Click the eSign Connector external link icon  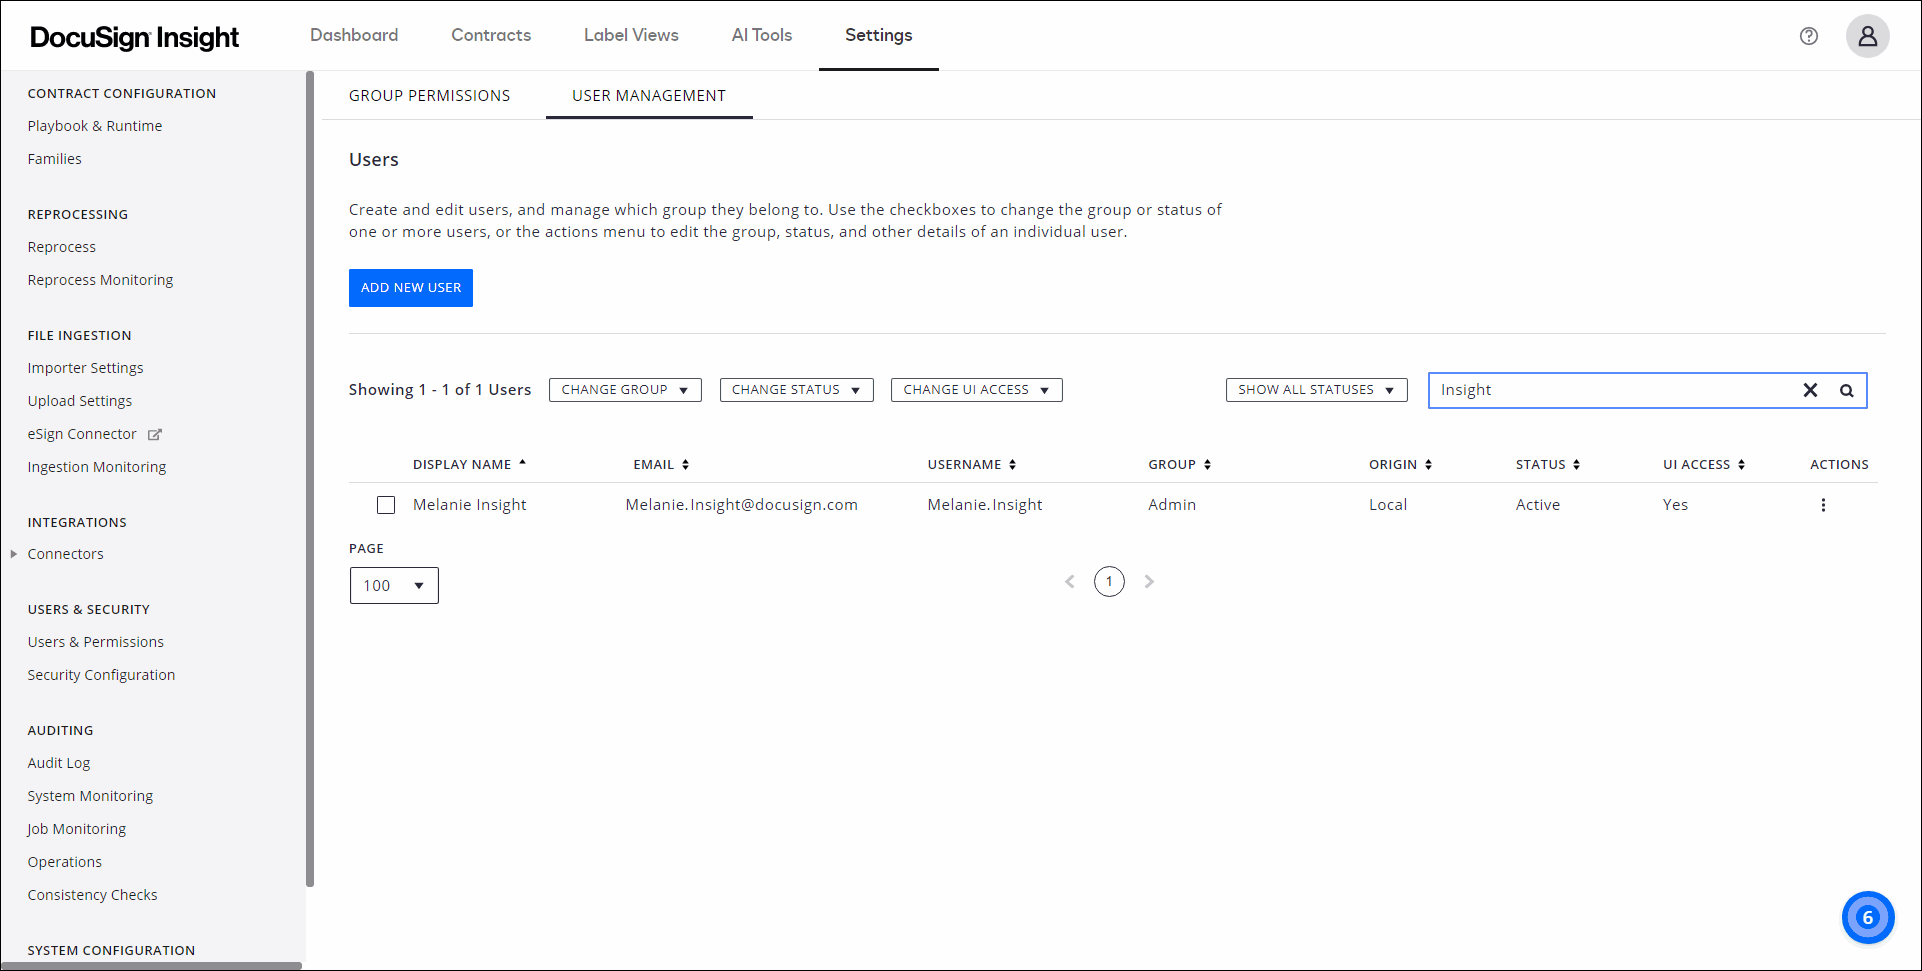tap(155, 434)
